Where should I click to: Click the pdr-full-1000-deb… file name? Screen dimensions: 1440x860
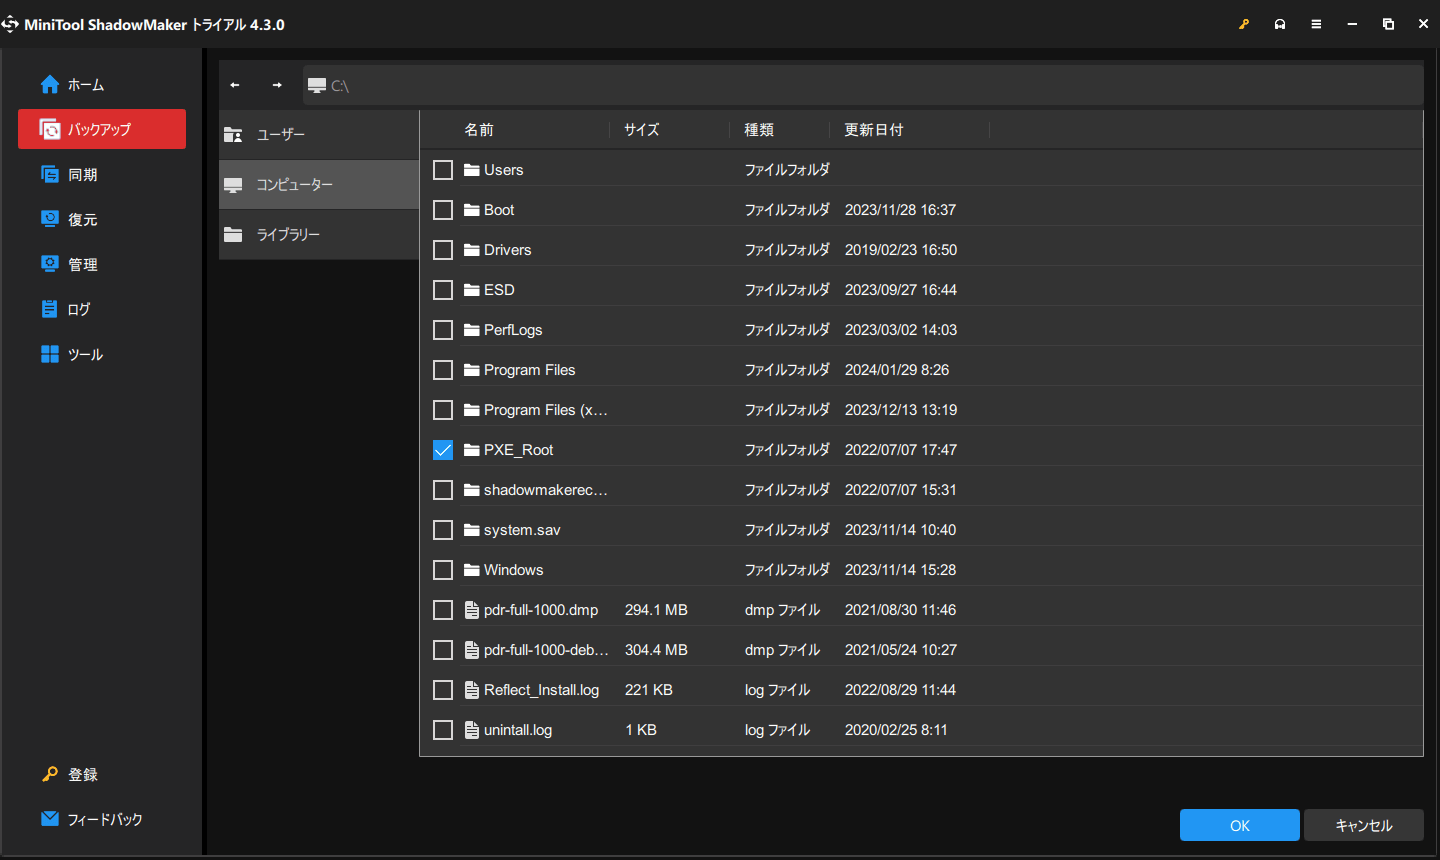pyautogui.click(x=546, y=650)
